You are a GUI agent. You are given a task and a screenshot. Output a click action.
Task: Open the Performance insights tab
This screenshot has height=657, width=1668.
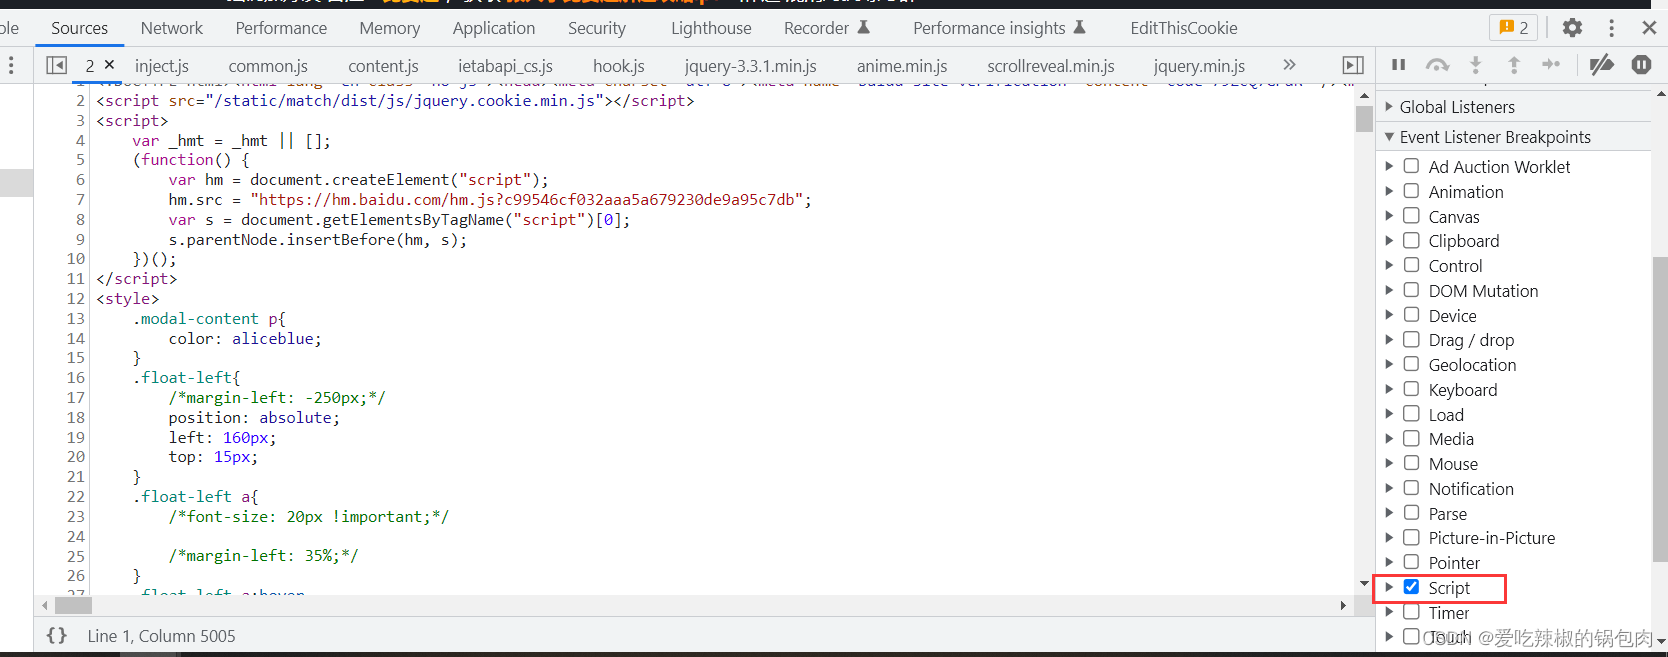click(999, 28)
